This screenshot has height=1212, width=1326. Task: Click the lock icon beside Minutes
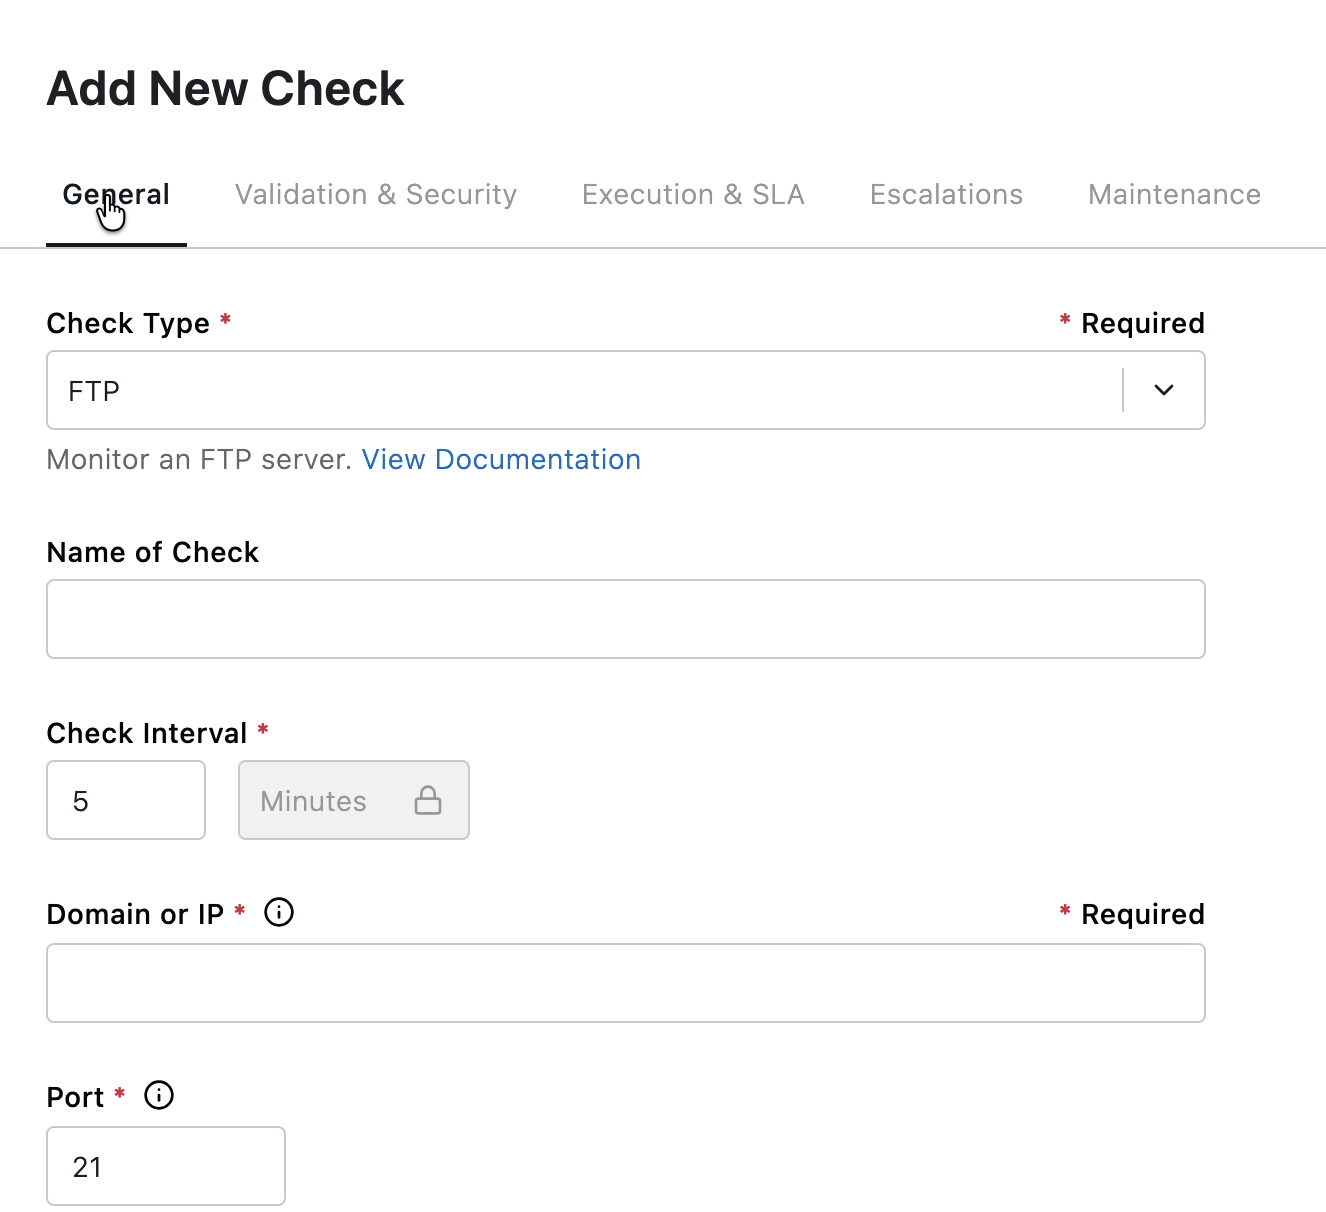[428, 800]
